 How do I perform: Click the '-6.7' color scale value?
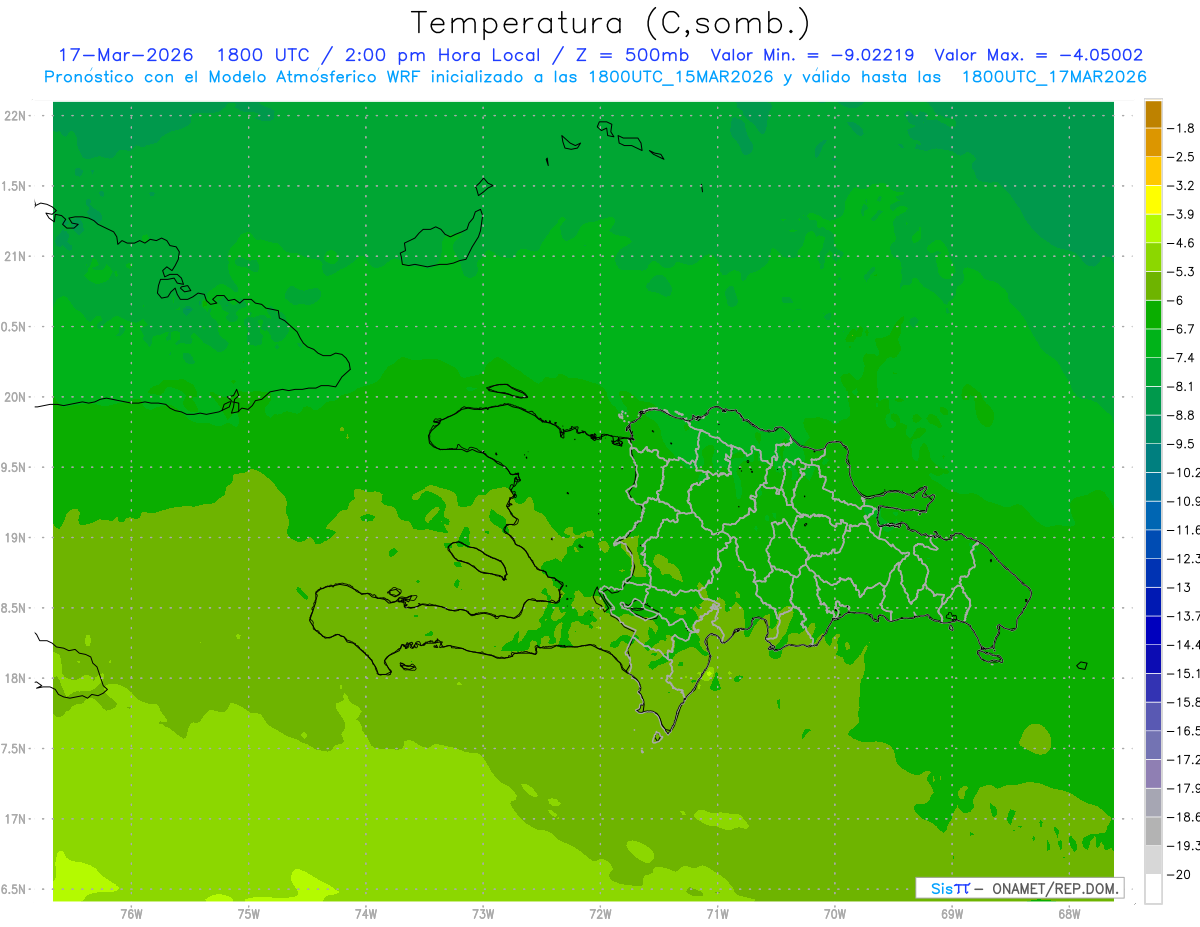1182,329
